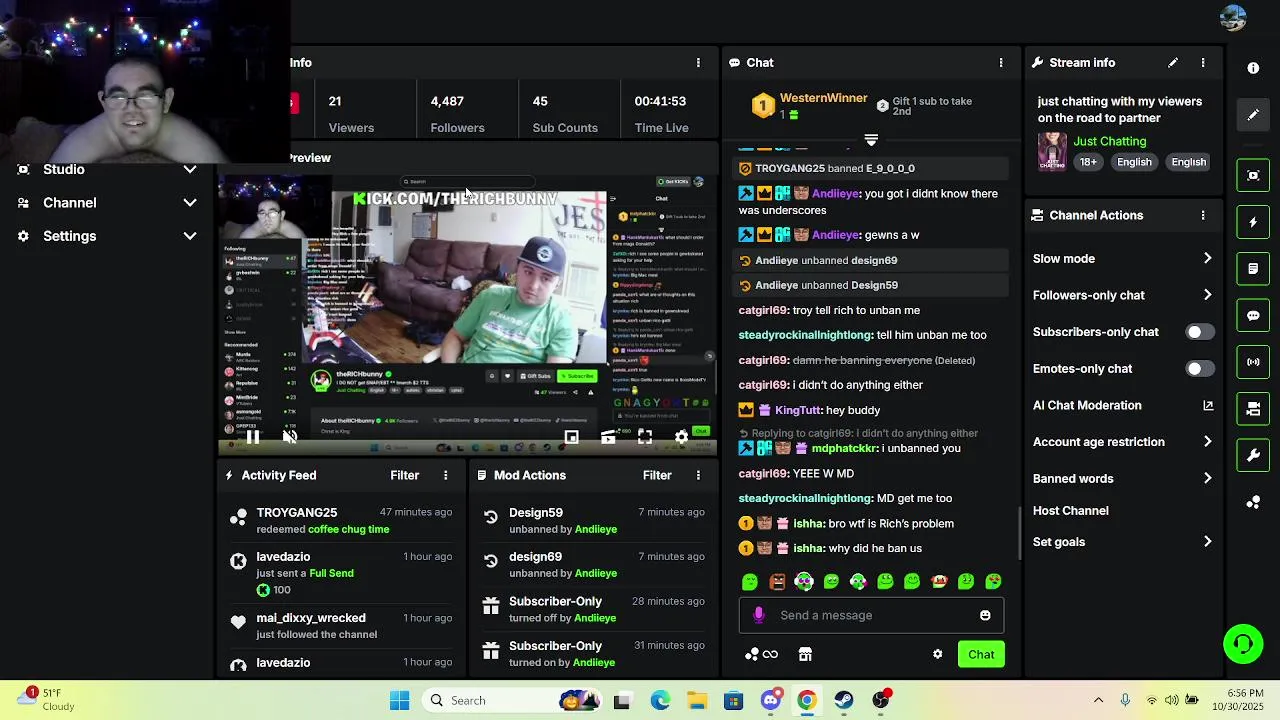This screenshot has width=1280, height=720.
Task: Click the purple microphone icon in chat box
Action: pos(759,615)
